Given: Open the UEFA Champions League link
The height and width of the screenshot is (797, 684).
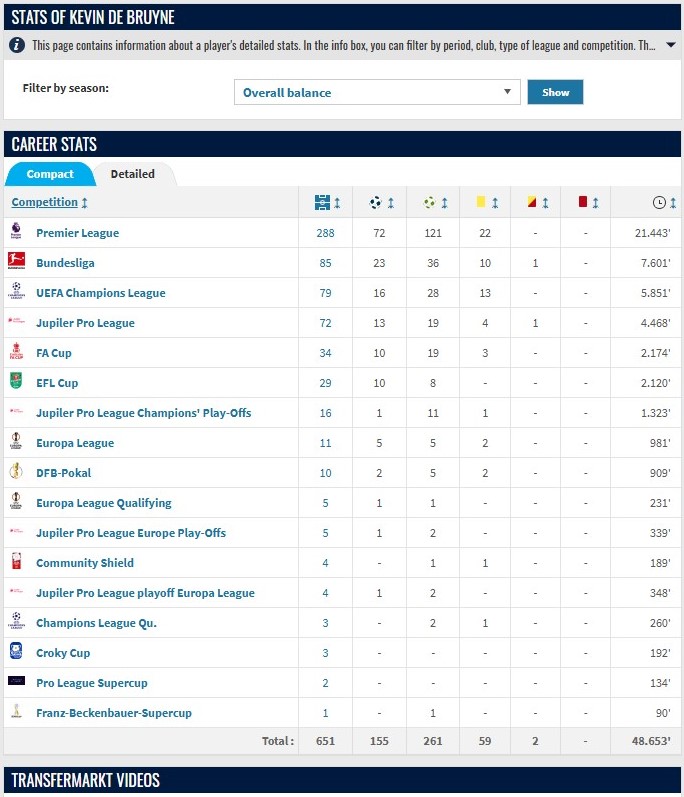Looking at the screenshot, I should [x=100, y=293].
